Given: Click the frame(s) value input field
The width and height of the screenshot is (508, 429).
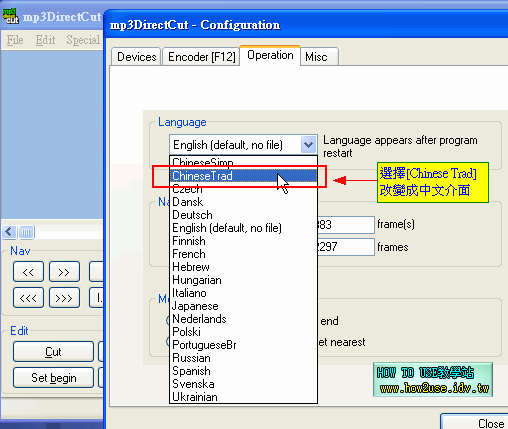Looking at the screenshot, I should 346,225.
